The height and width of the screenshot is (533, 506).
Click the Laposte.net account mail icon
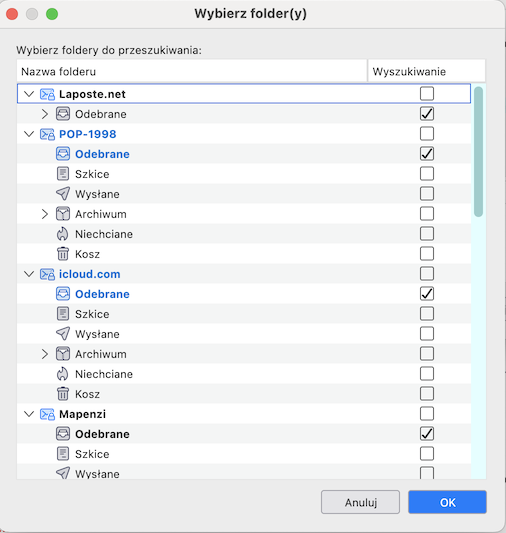tap(47, 94)
